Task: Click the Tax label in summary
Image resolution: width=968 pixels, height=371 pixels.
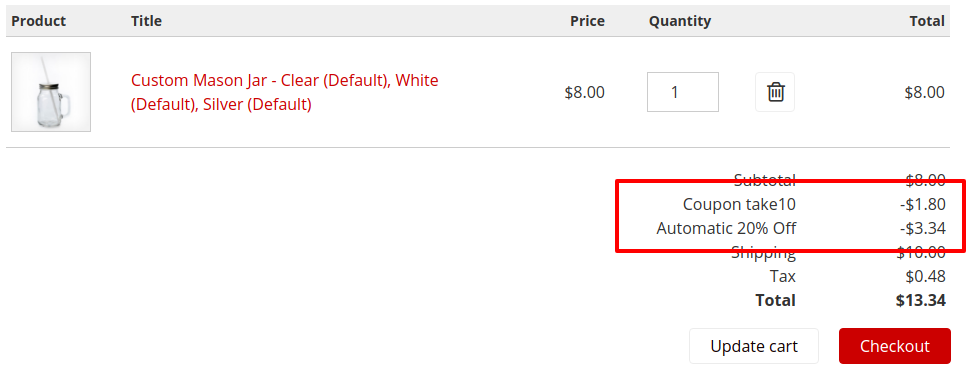Action: pos(783,276)
